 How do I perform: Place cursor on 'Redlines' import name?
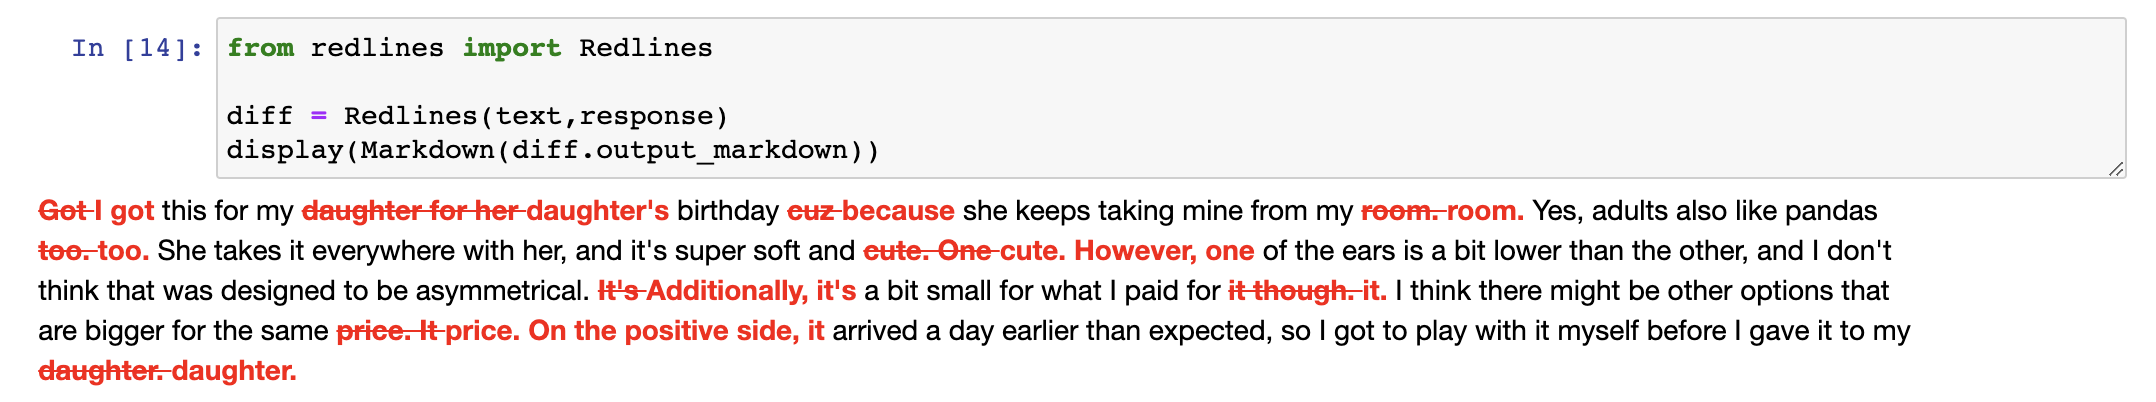[645, 48]
